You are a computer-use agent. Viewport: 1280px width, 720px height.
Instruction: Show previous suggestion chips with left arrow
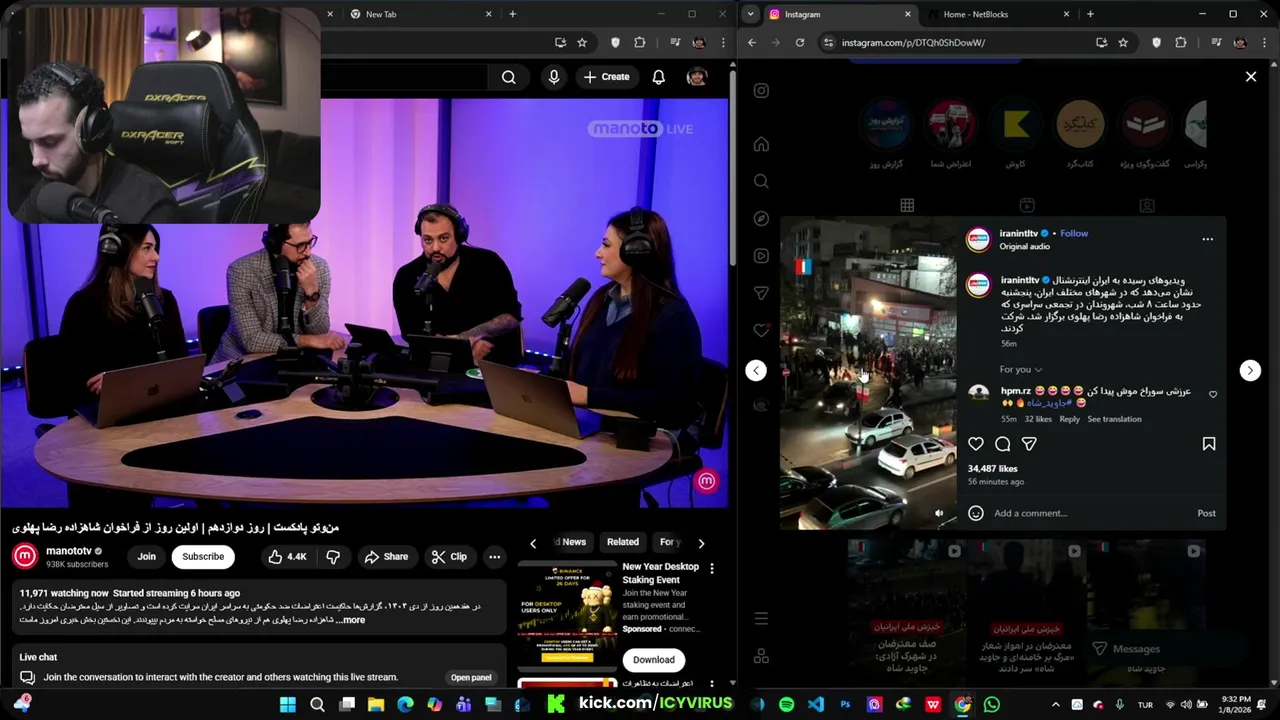tap(533, 543)
